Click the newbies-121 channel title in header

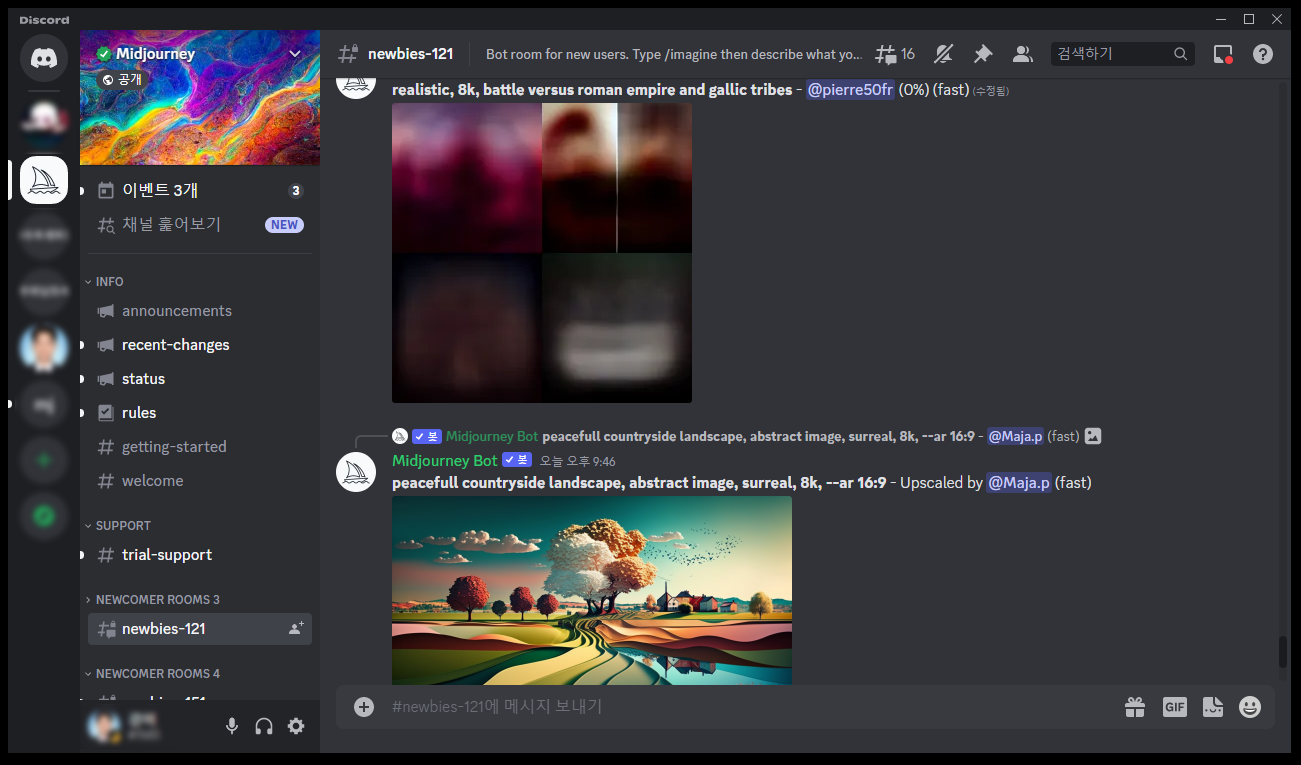[410, 54]
